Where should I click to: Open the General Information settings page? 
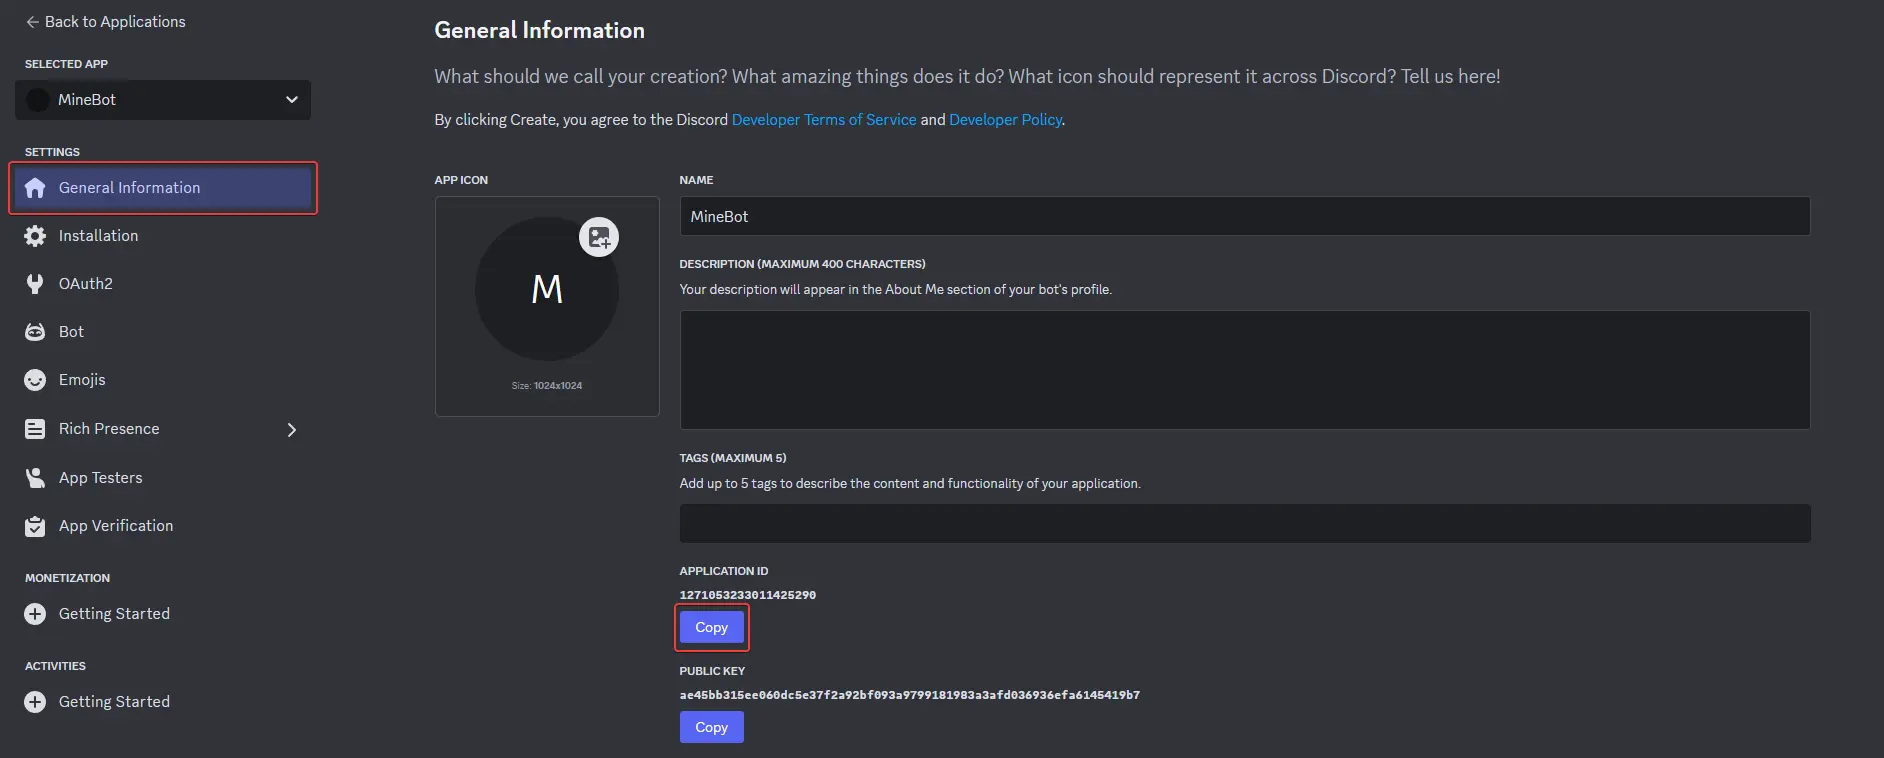click(163, 188)
